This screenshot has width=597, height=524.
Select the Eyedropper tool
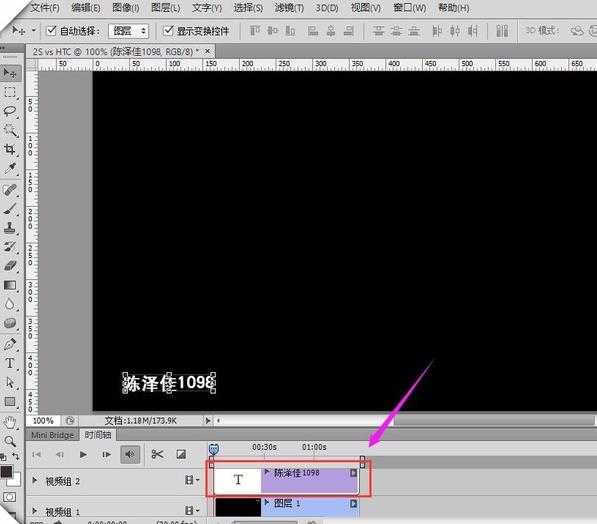coord(10,168)
